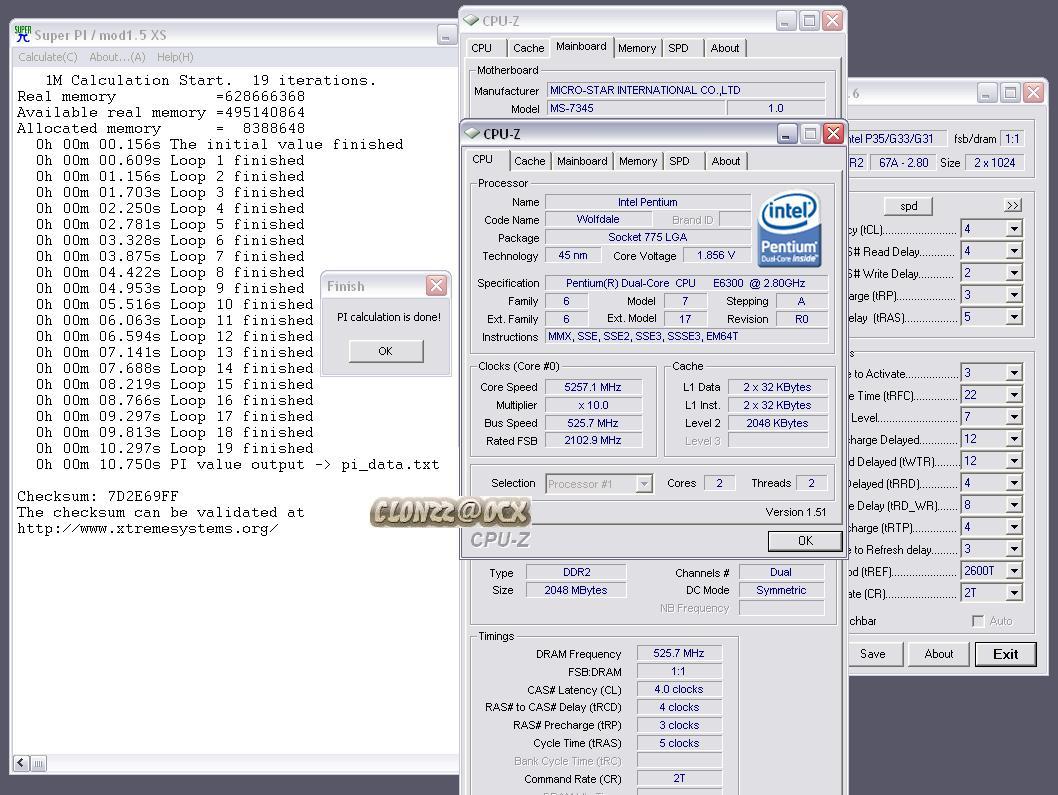Open the tWTR dropdown with value 12

point(1014,461)
